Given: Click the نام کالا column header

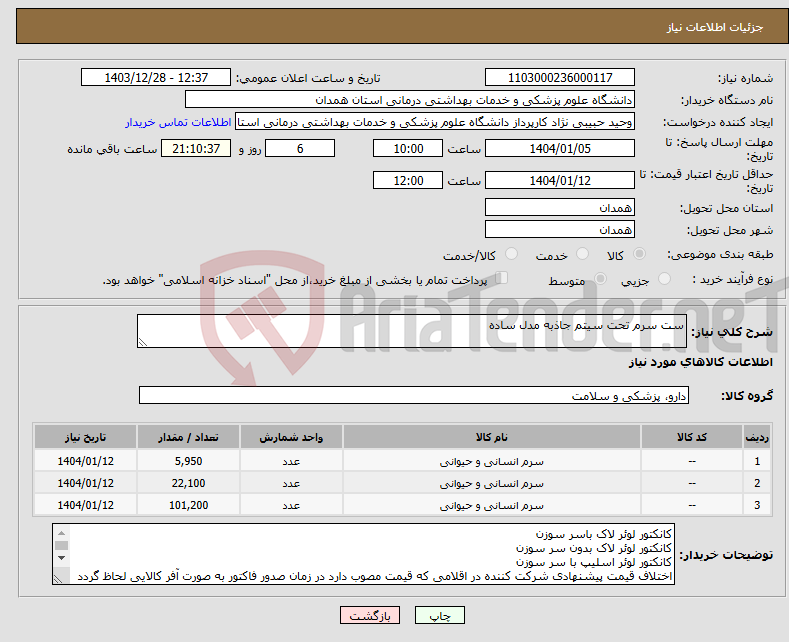Looking at the screenshot, I should pos(492,437).
